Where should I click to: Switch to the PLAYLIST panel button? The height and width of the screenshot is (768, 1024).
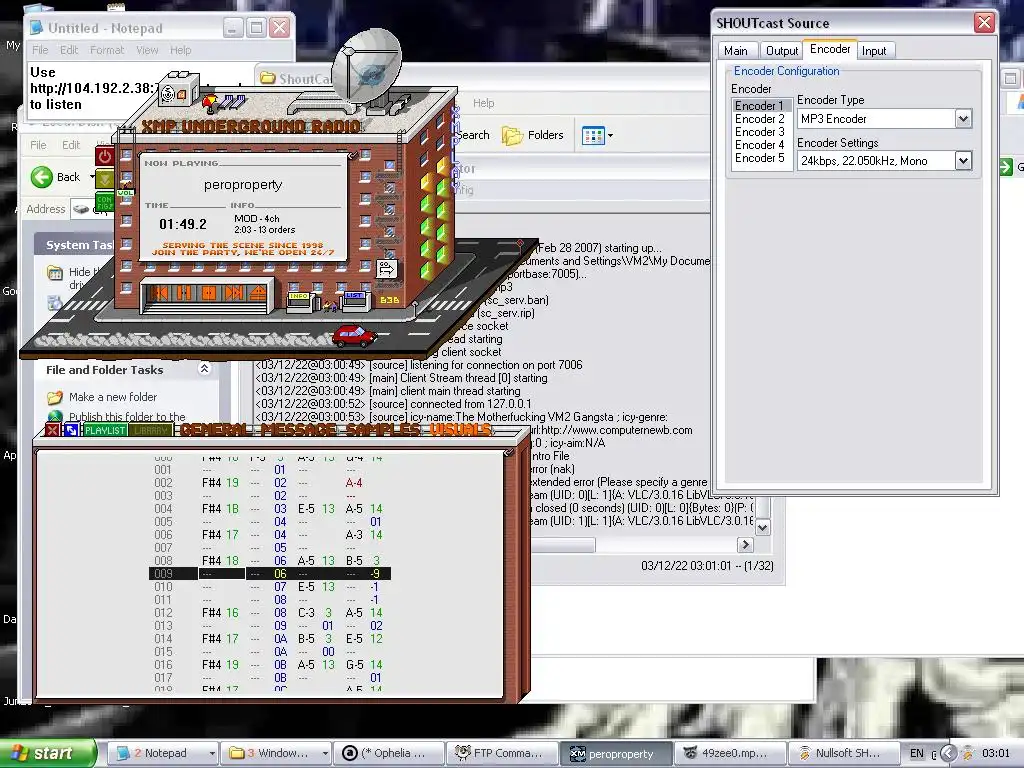coord(105,430)
